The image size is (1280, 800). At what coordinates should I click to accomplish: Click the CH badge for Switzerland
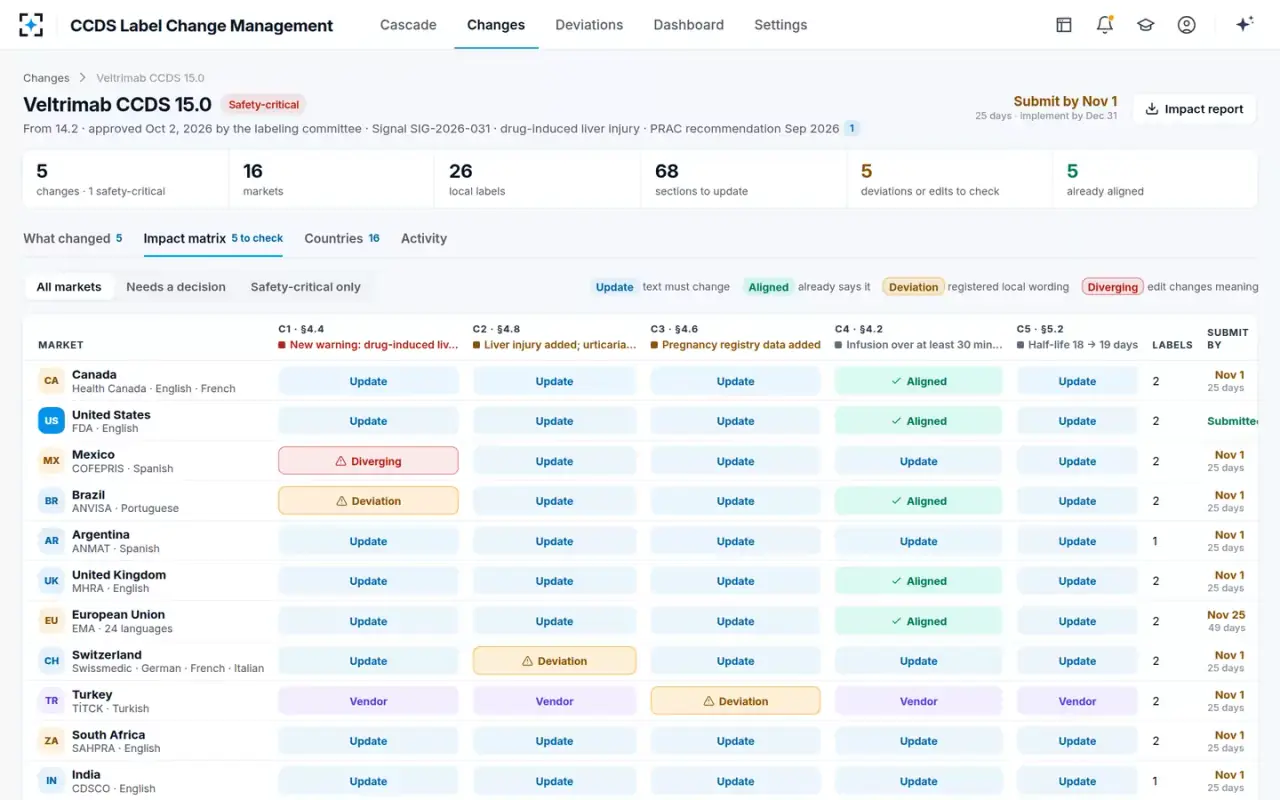tap(51, 661)
